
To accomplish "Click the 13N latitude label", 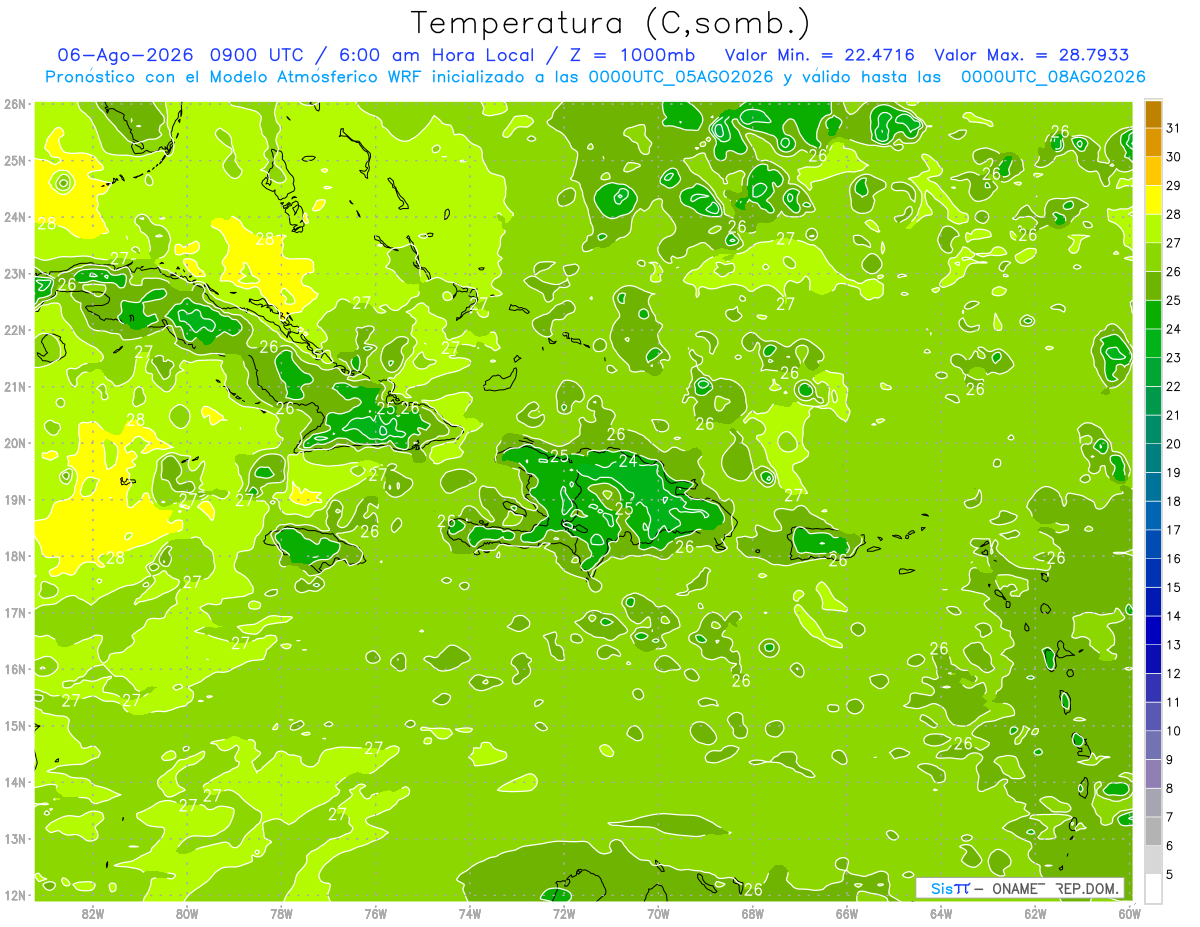I will point(15,838).
